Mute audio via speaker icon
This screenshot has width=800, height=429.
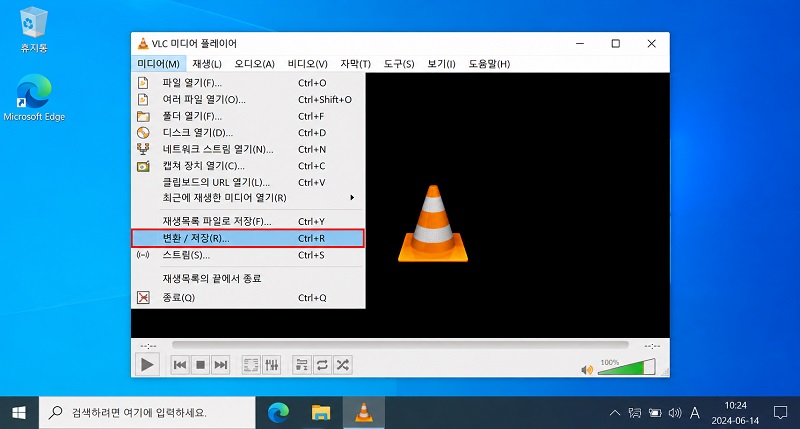[x=587, y=370]
